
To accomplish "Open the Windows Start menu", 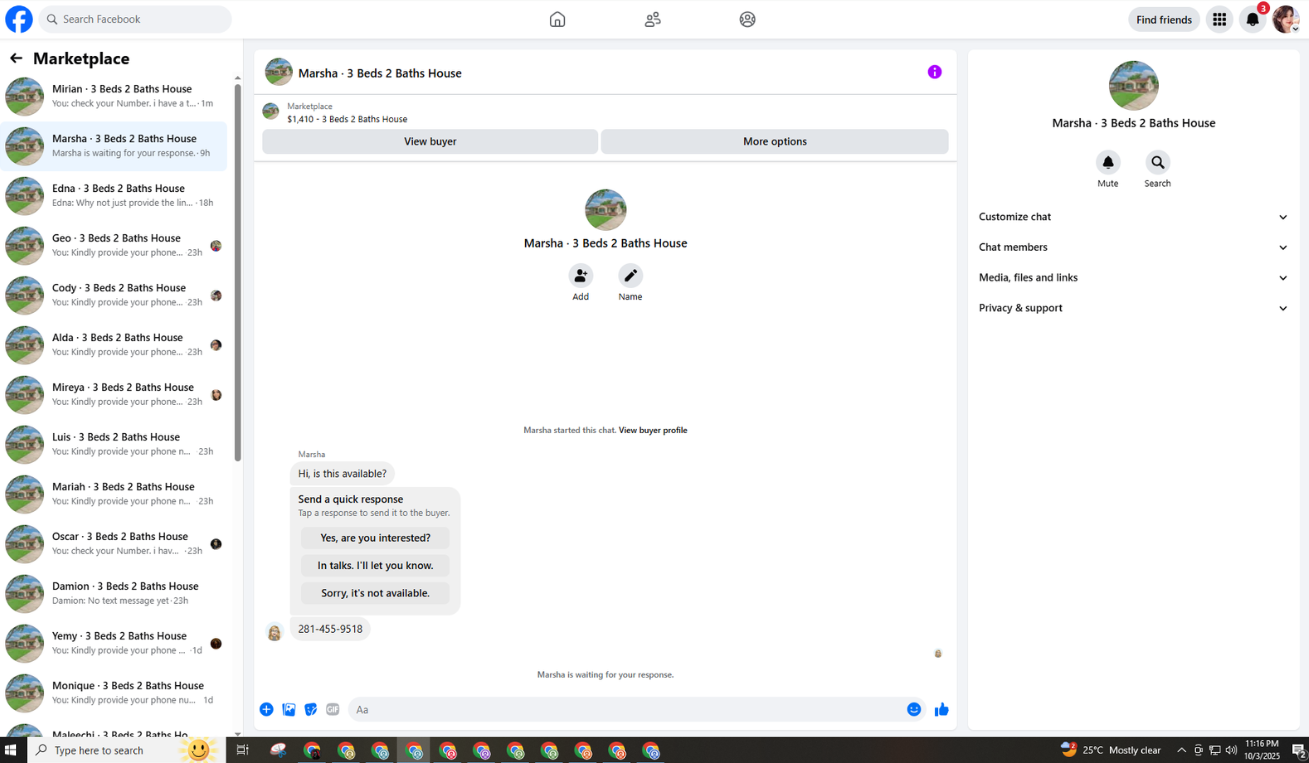I will click(12, 750).
